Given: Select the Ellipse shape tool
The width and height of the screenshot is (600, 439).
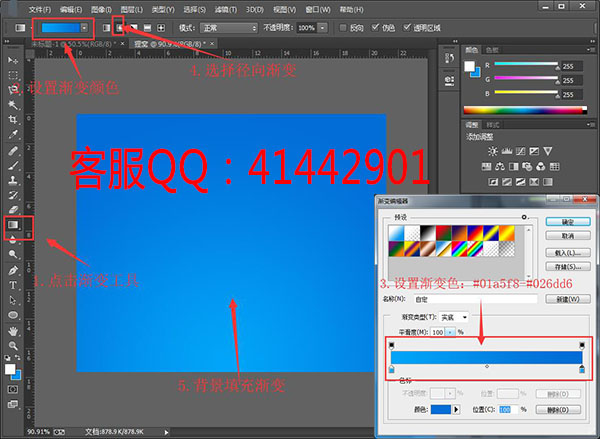Looking at the screenshot, I should [13, 315].
